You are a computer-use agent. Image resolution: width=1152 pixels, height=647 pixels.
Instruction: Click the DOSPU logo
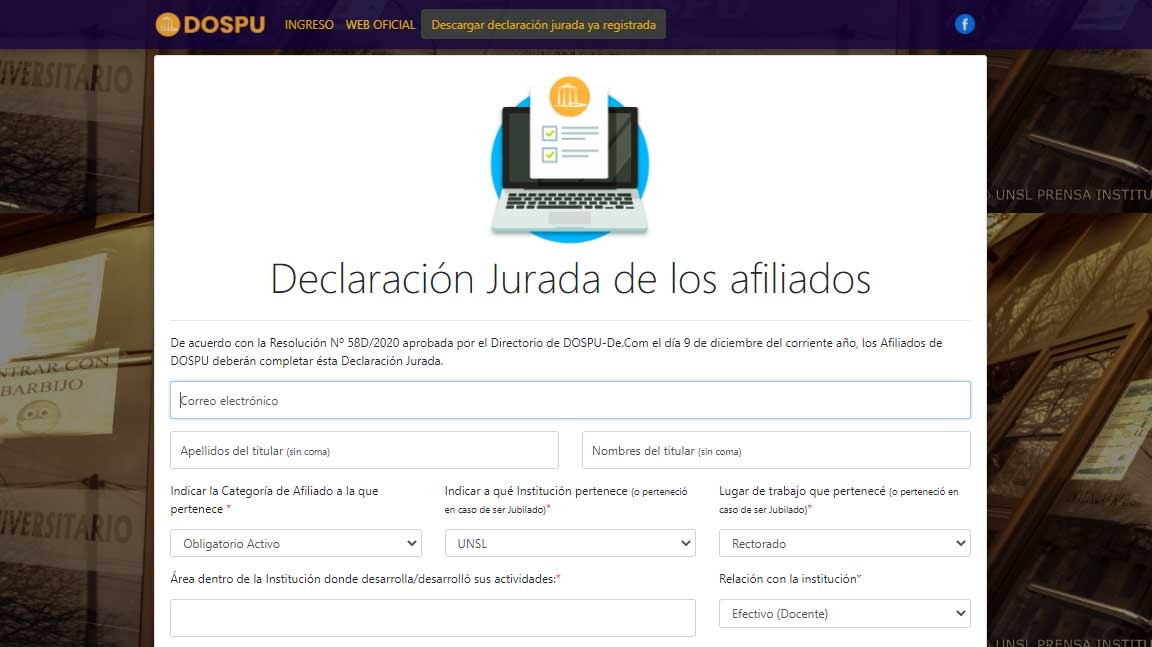[210, 24]
